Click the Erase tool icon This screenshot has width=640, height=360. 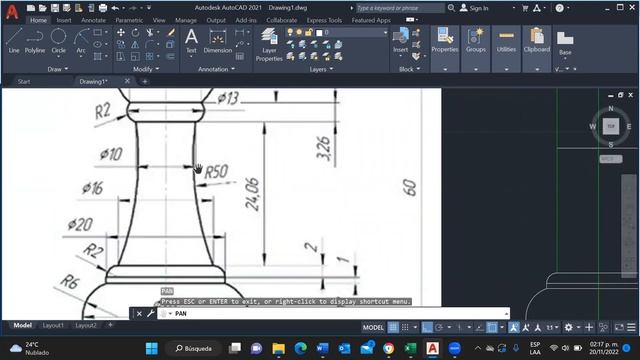click(x=171, y=33)
